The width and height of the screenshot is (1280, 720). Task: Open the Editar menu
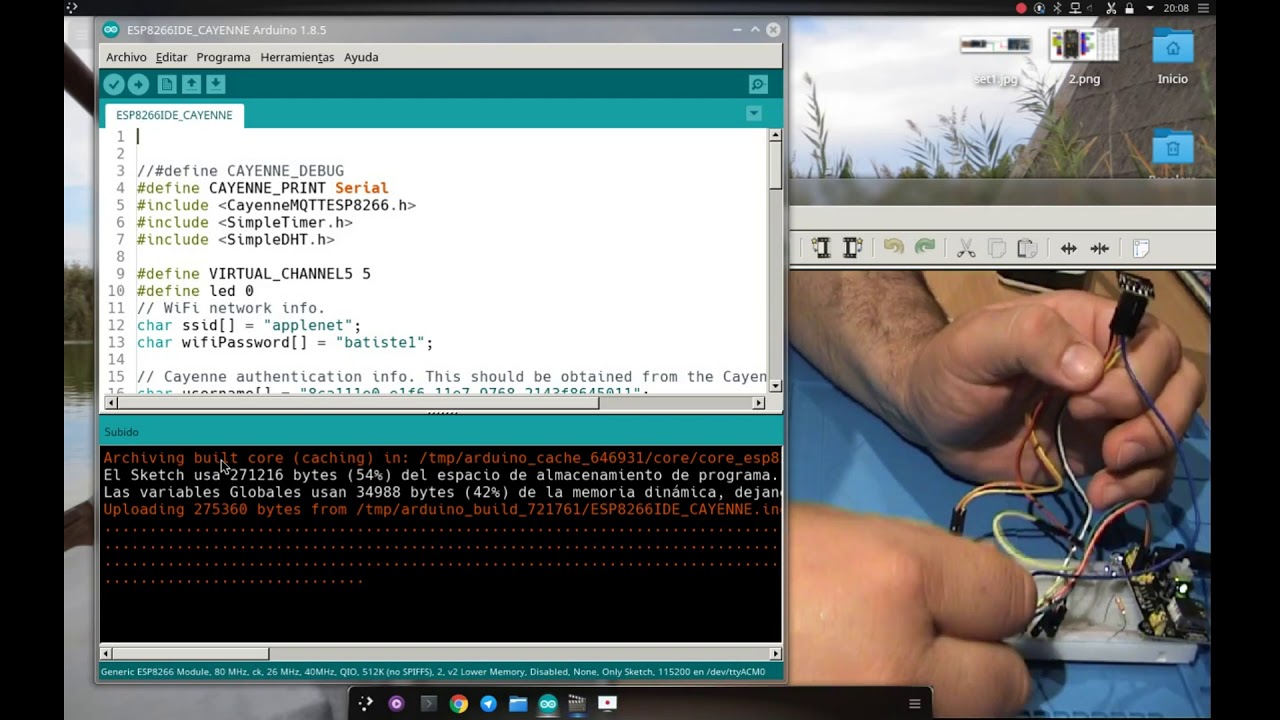(171, 57)
